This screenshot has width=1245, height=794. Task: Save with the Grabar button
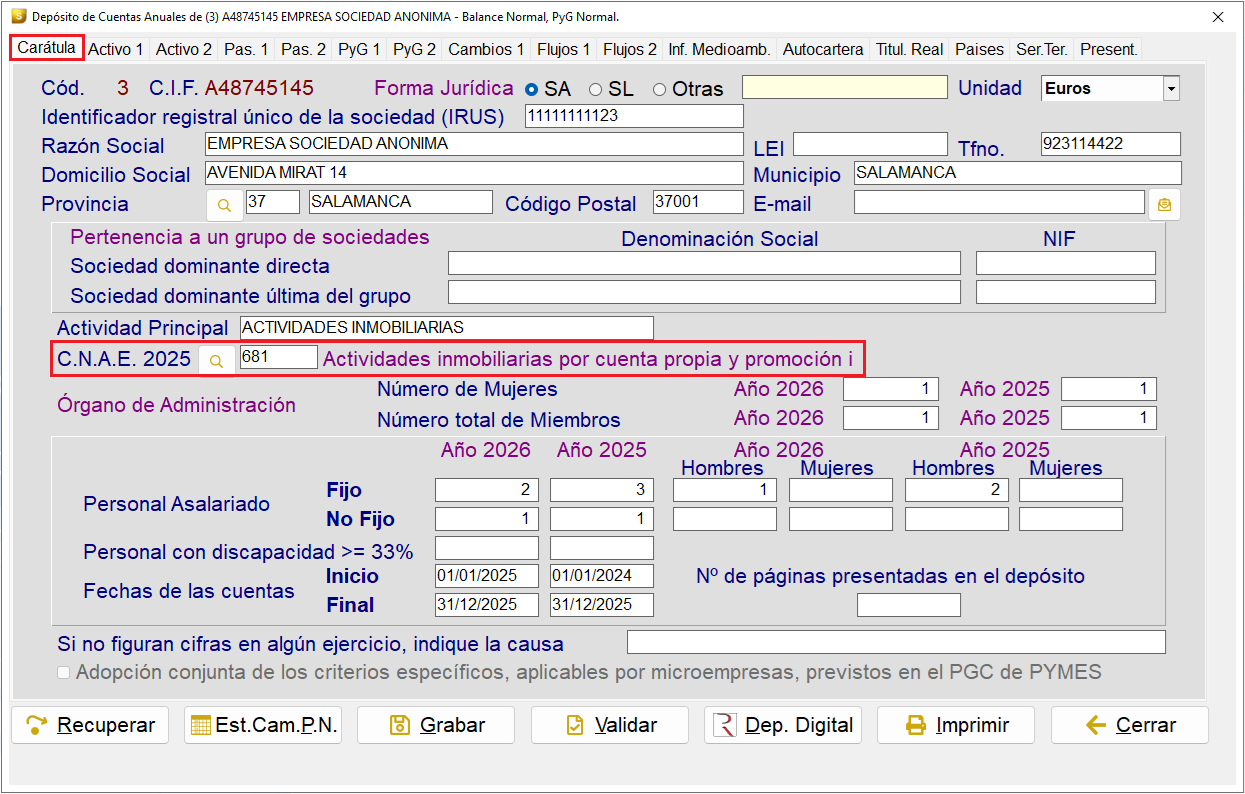tap(436, 725)
